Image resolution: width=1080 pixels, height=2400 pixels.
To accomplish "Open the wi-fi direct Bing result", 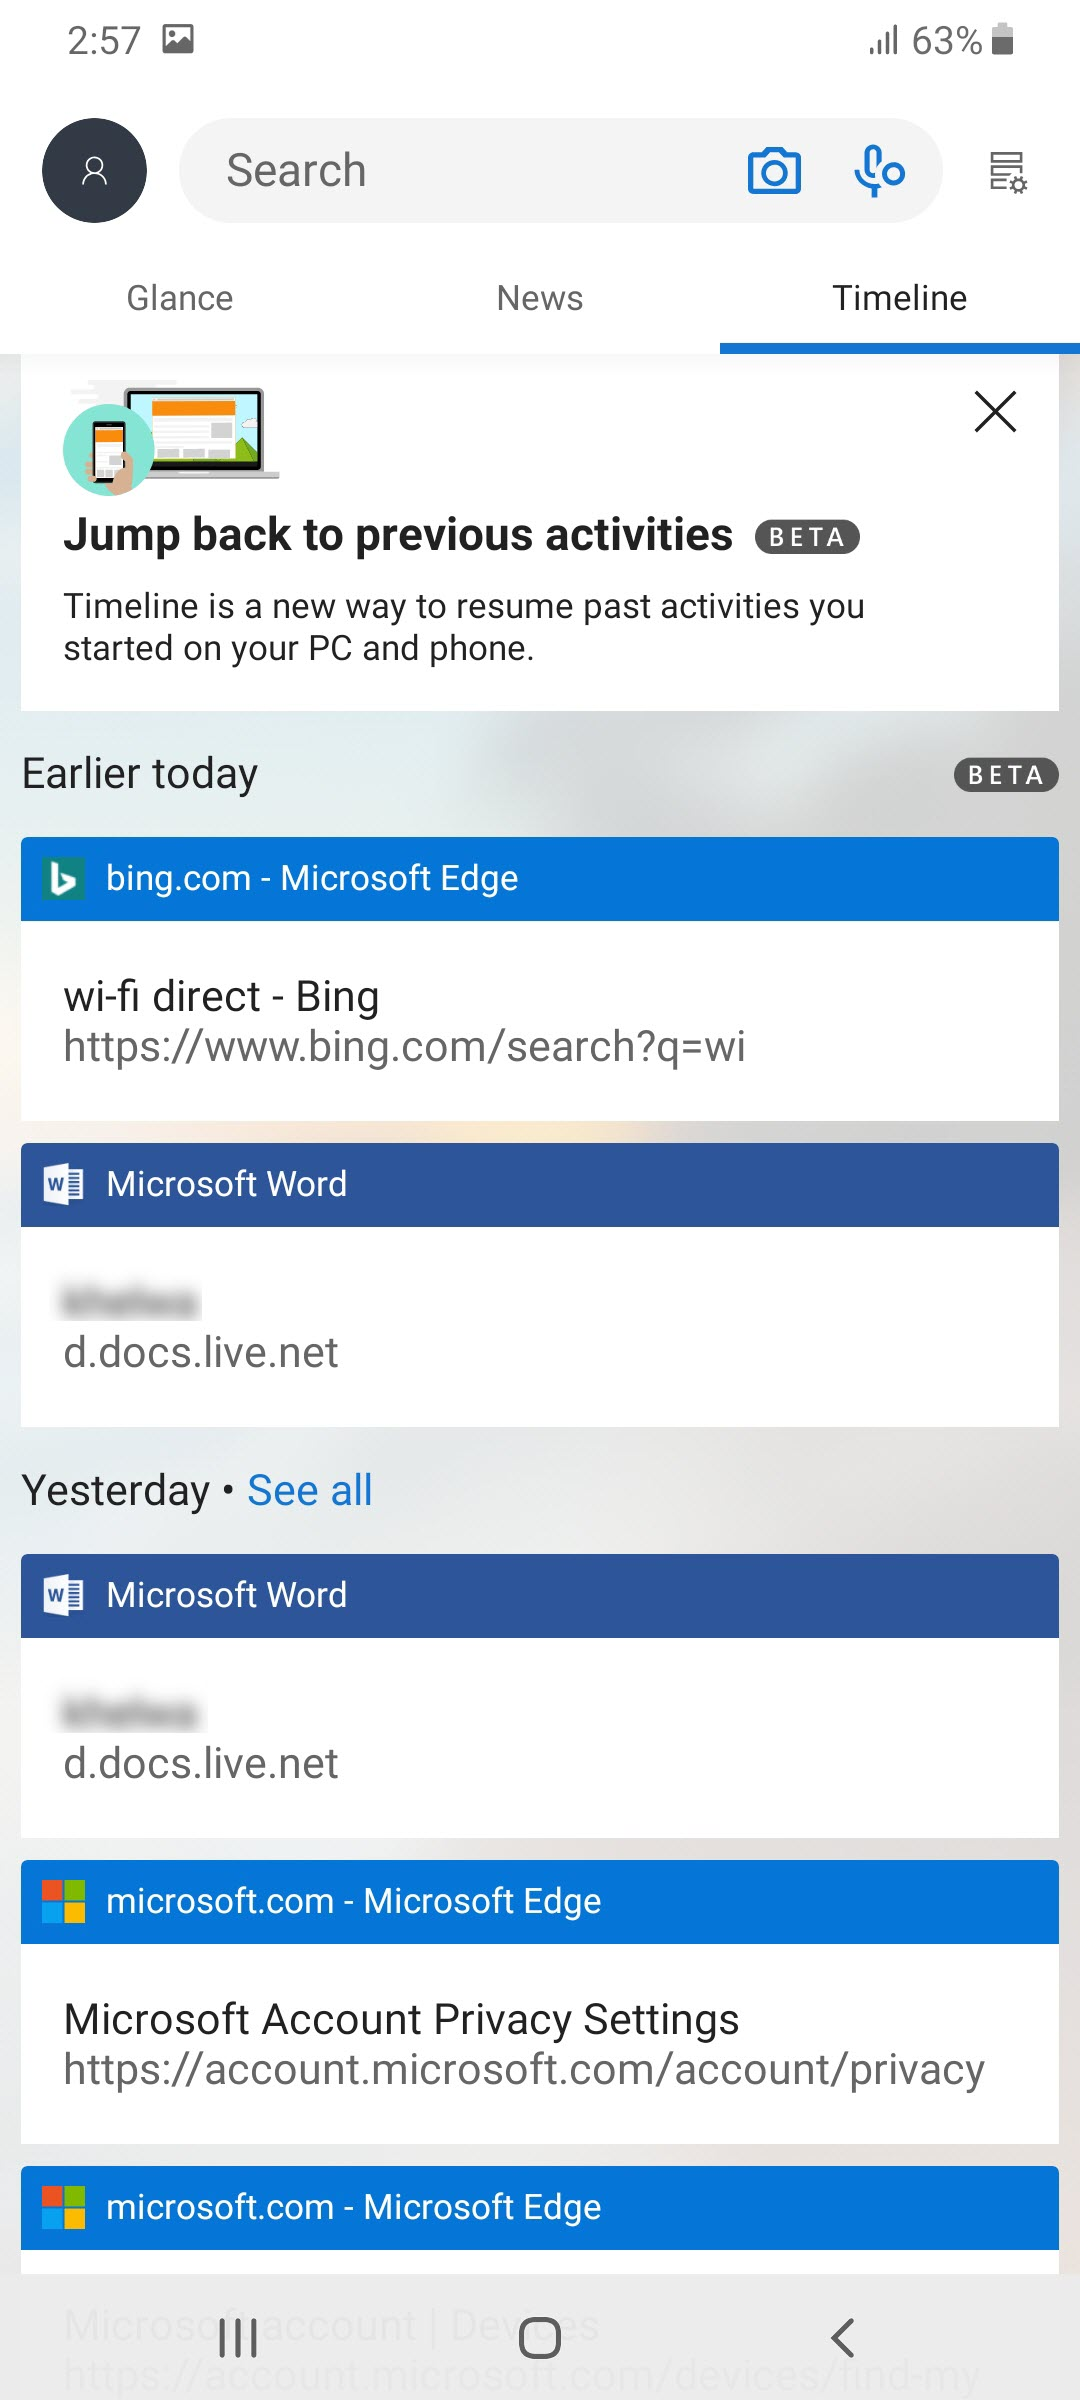I will coord(540,1020).
